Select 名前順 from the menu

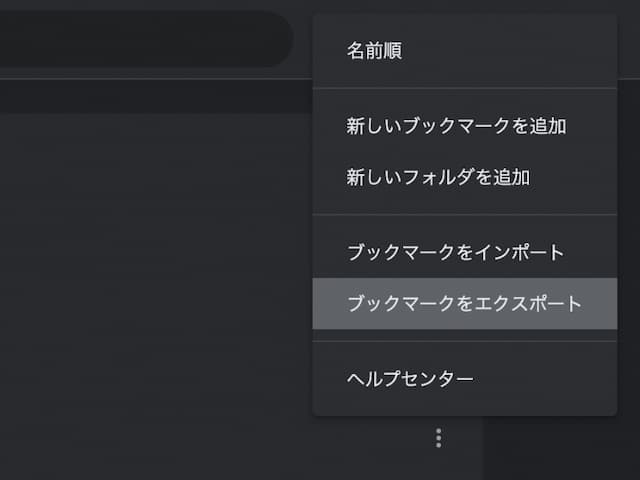tap(374, 51)
